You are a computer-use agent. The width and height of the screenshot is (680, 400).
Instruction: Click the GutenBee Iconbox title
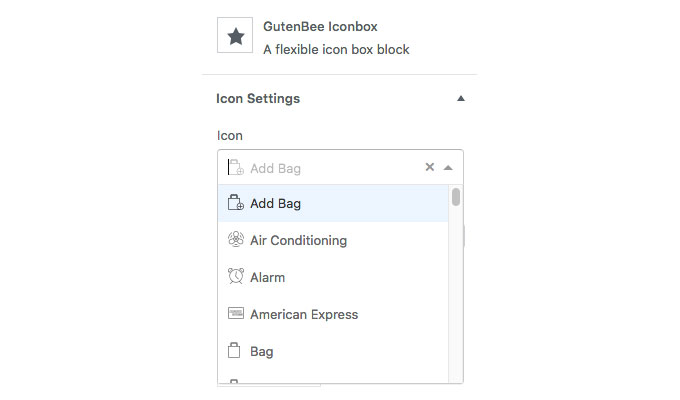320,26
